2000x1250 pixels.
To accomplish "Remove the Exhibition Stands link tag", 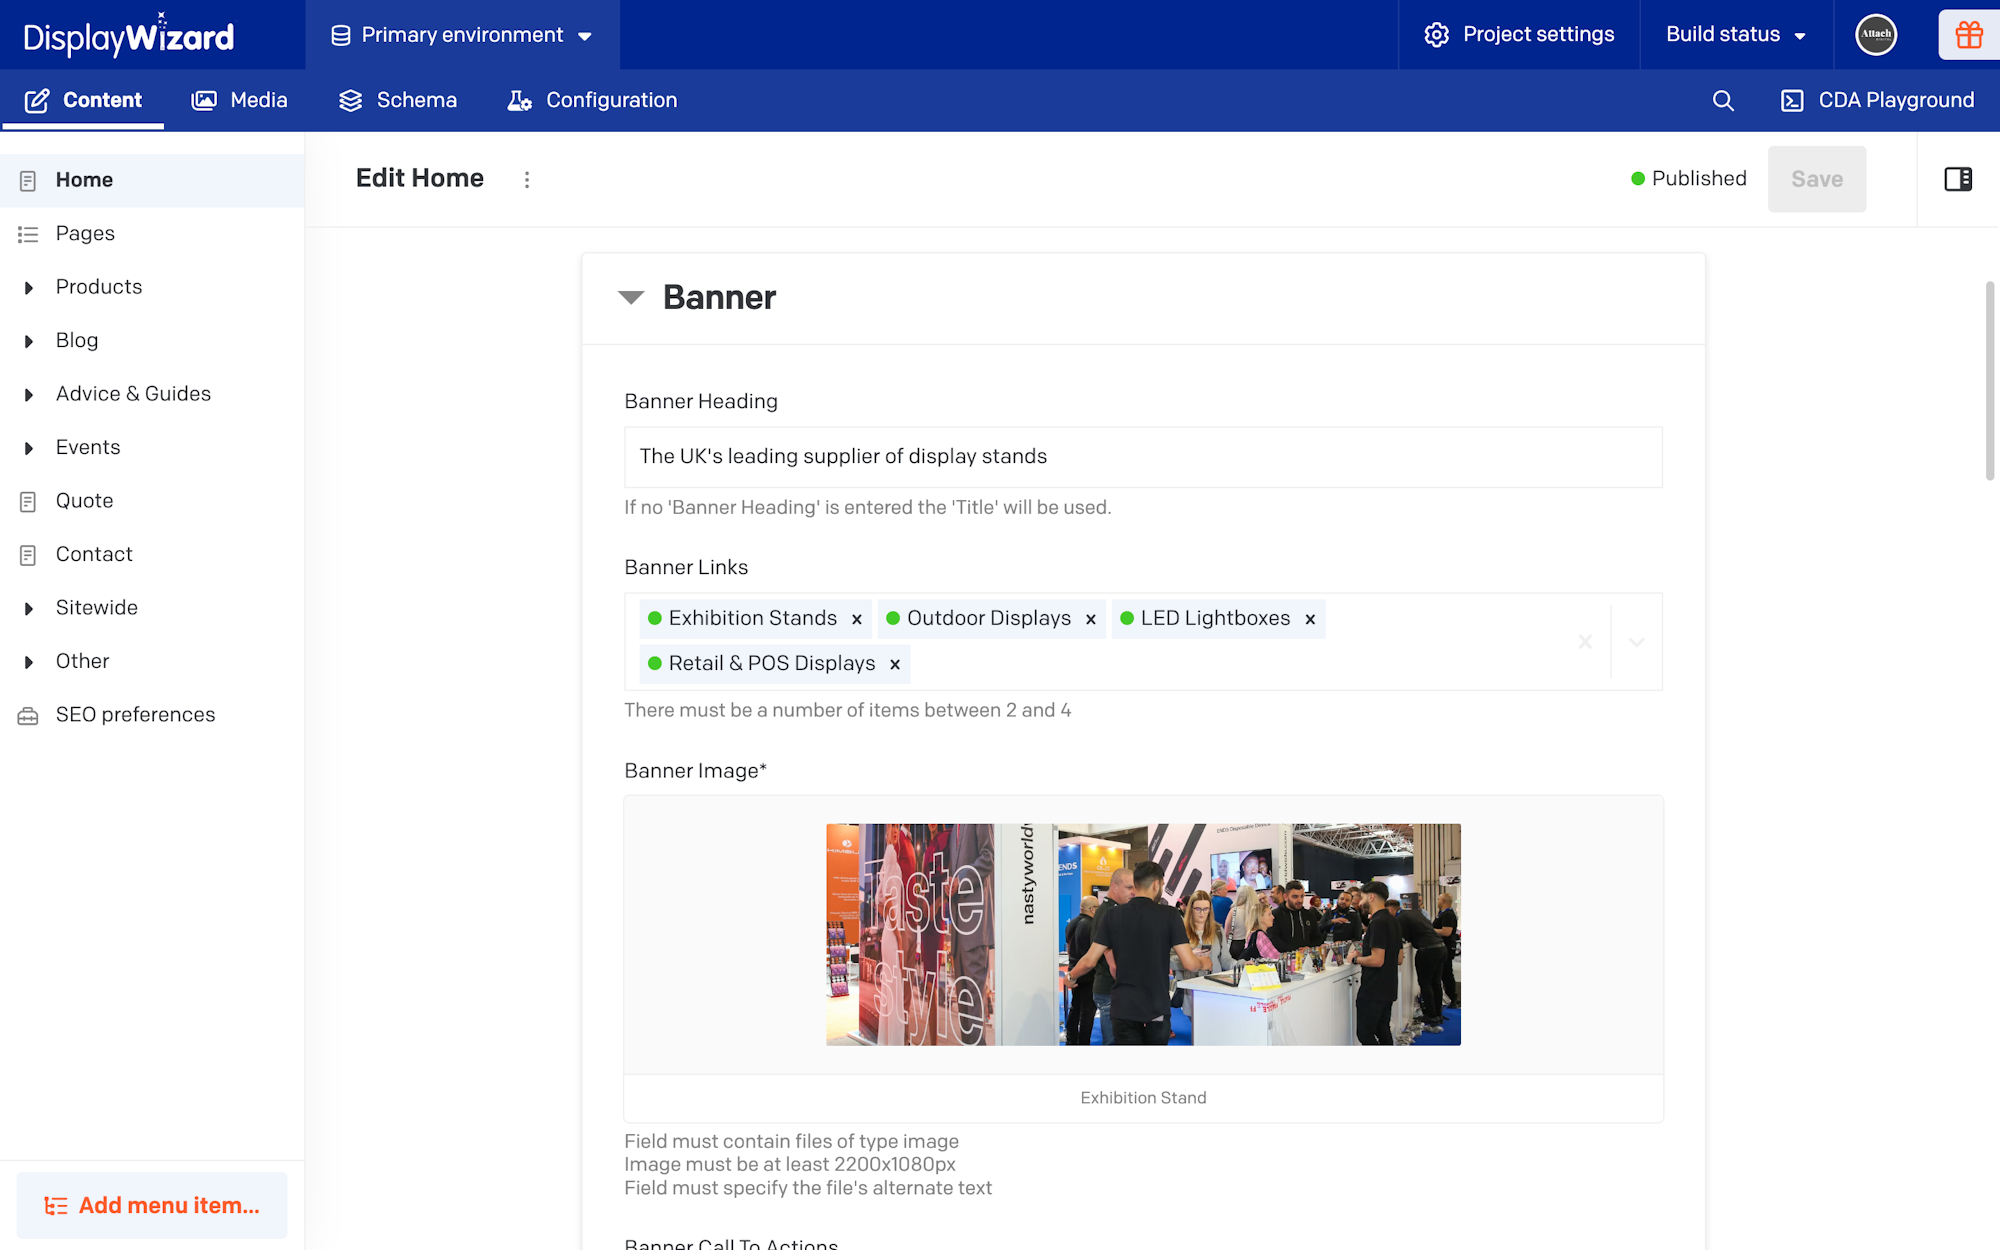I will [857, 619].
